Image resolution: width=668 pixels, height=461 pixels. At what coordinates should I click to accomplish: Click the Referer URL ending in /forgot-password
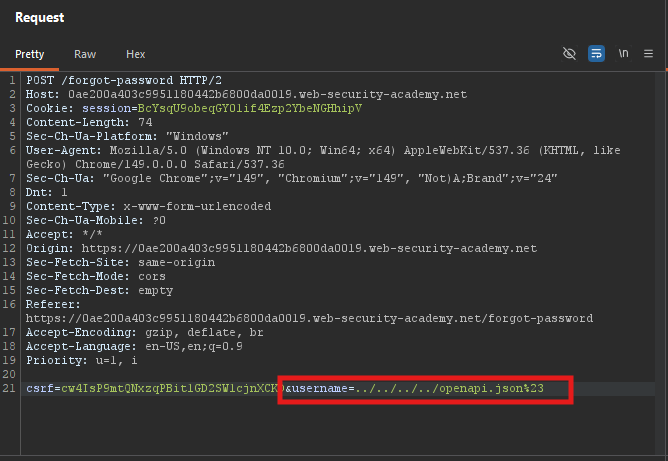pos(309,318)
